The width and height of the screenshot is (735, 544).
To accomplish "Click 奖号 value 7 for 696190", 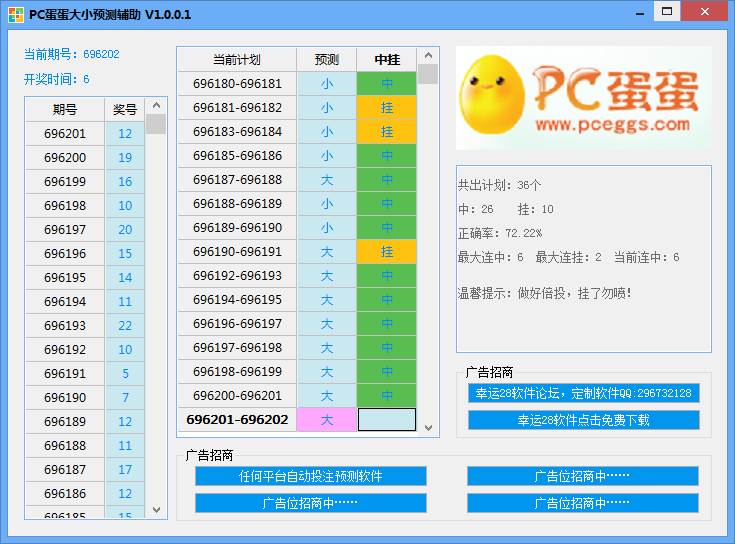I will click(x=125, y=397).
